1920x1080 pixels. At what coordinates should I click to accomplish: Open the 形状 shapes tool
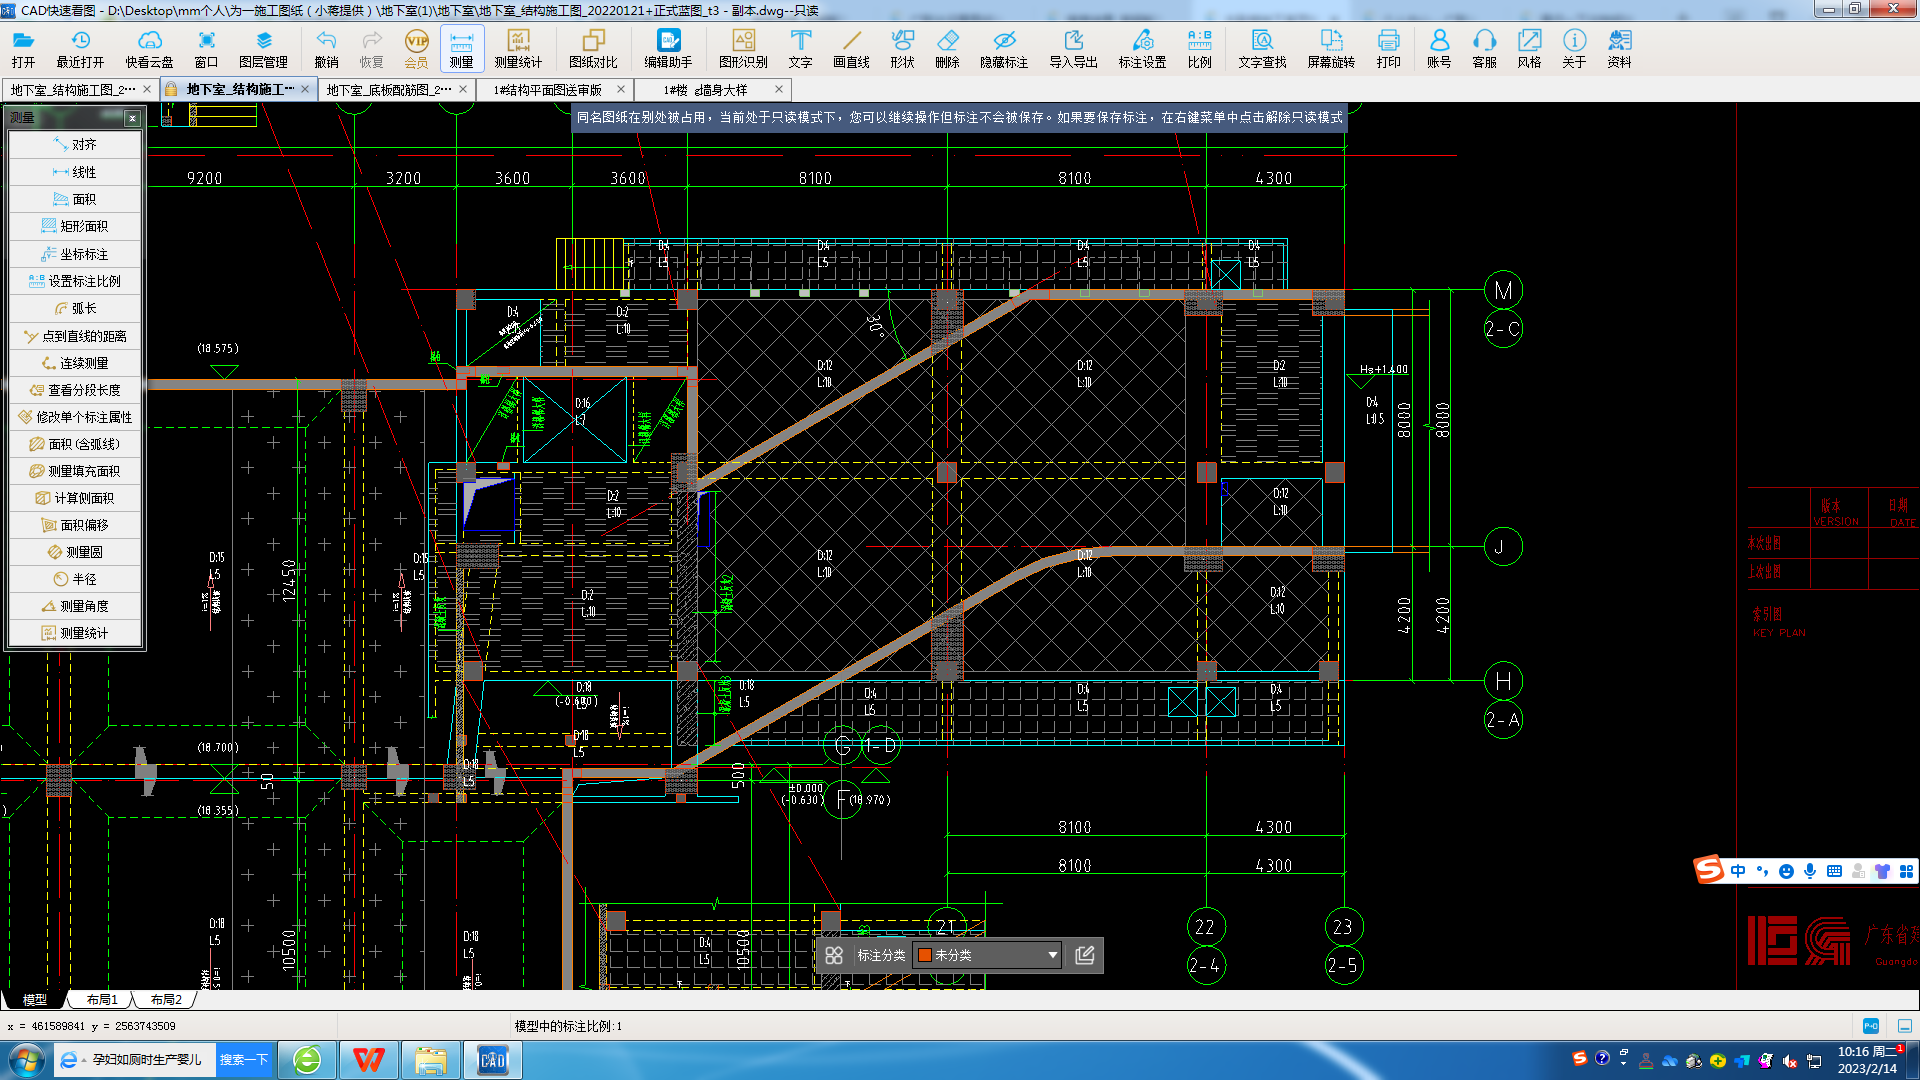click(x=902, y=48)
